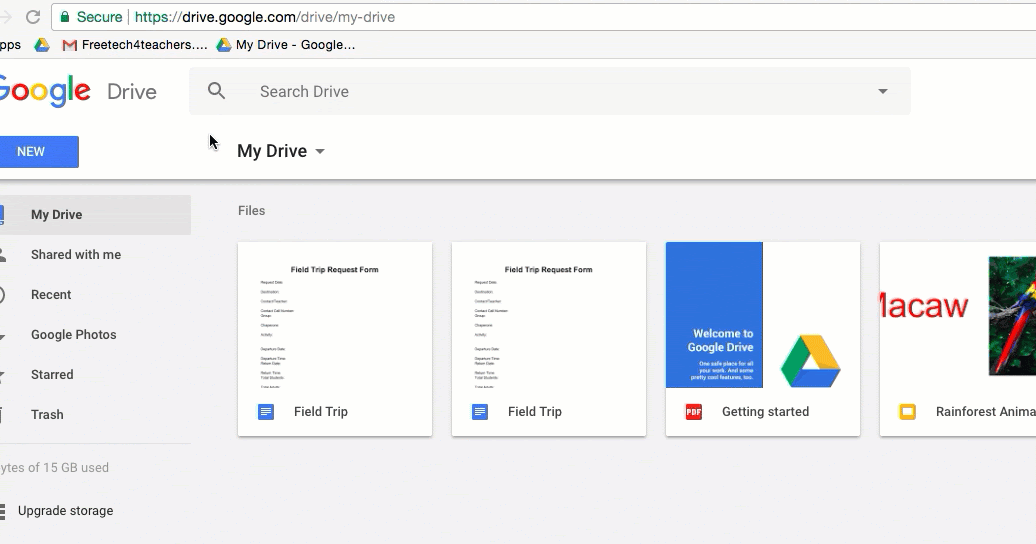Click the PDF icon beside Getting started
This screenshot has height=544, width=1036.
pyautogui.click(x=694, y=412)
